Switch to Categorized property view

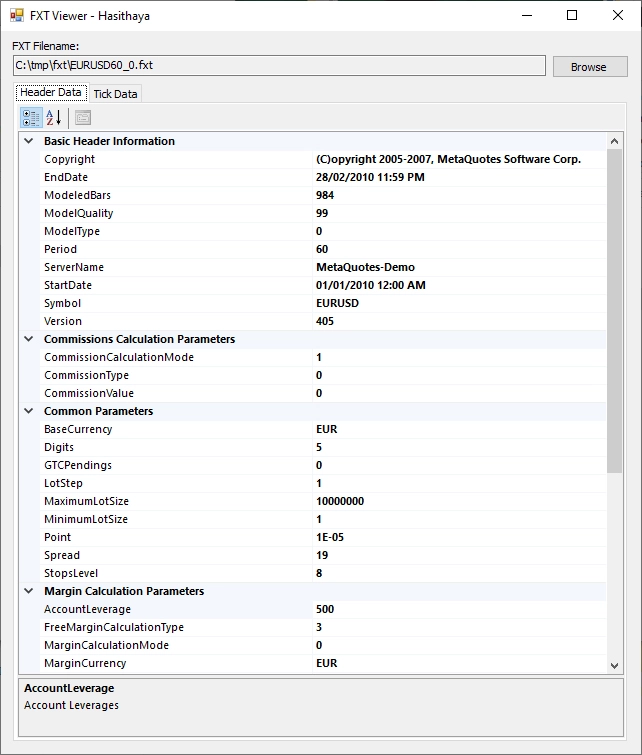(x=31, y=118)
